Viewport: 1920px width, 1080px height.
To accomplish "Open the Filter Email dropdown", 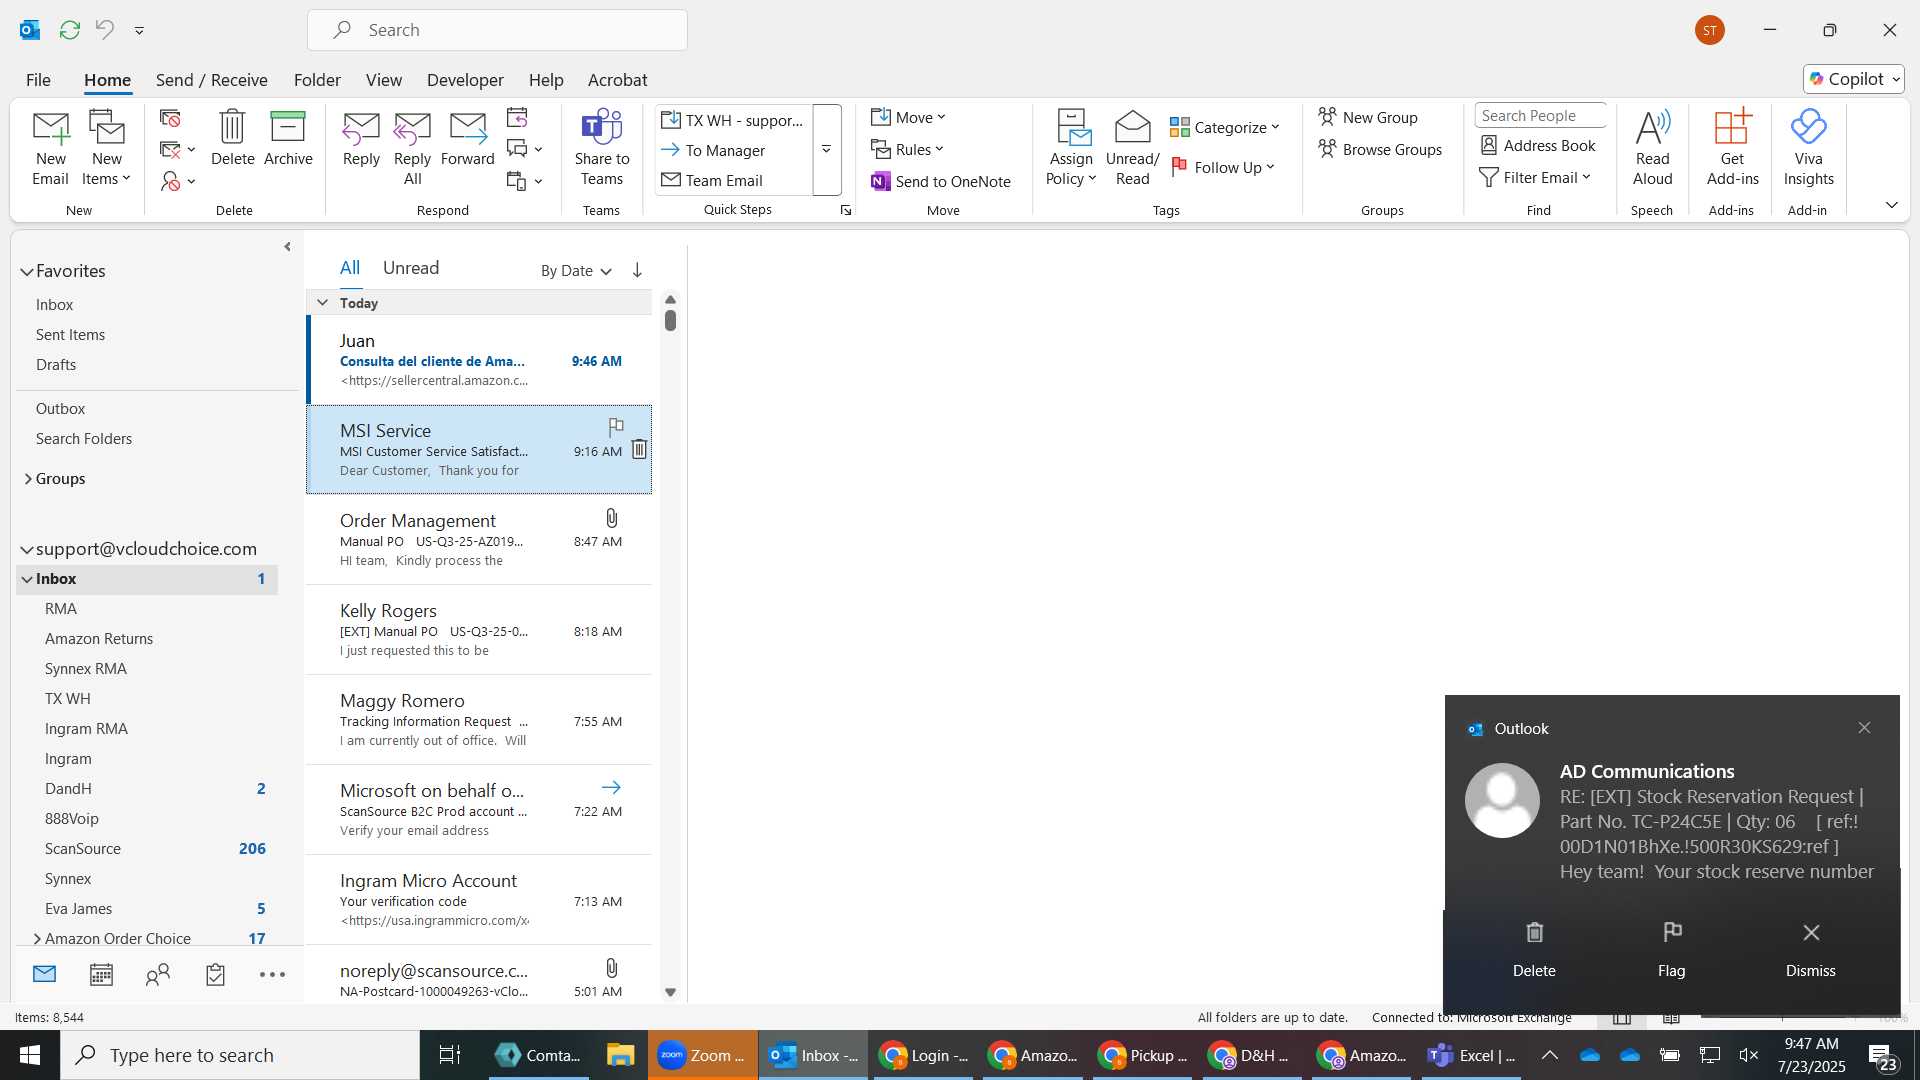I will point(1535,177).
